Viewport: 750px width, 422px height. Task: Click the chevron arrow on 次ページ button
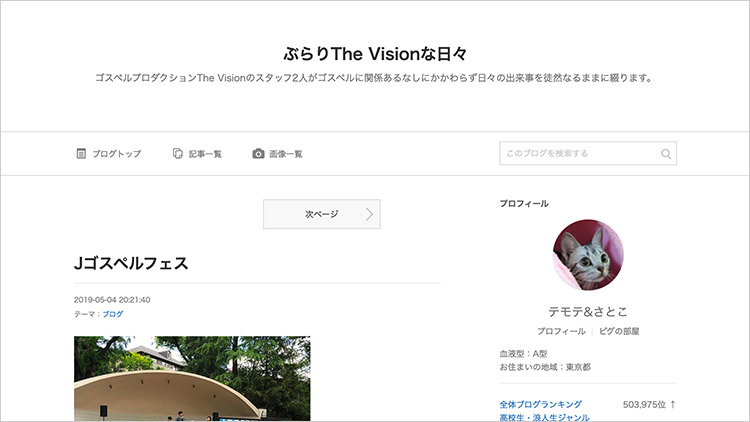(x=369, y=214)
